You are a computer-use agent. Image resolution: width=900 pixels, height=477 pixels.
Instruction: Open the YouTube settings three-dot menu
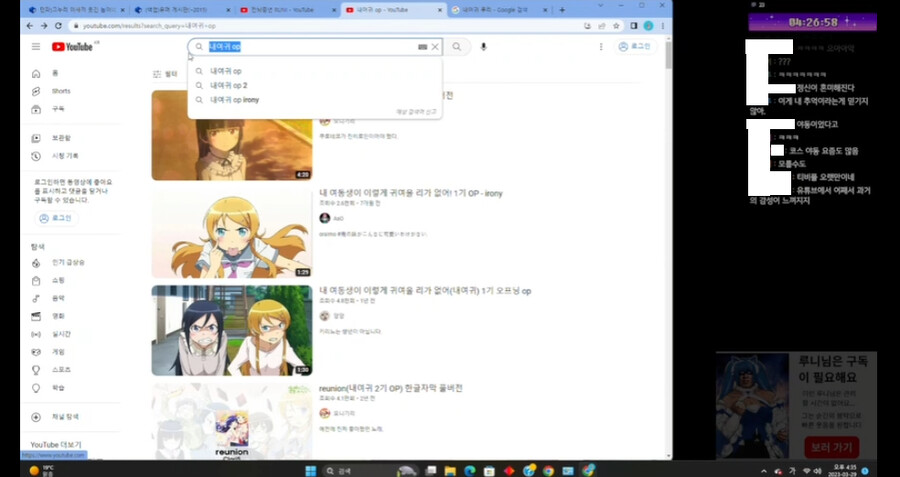tap(601, 47)
